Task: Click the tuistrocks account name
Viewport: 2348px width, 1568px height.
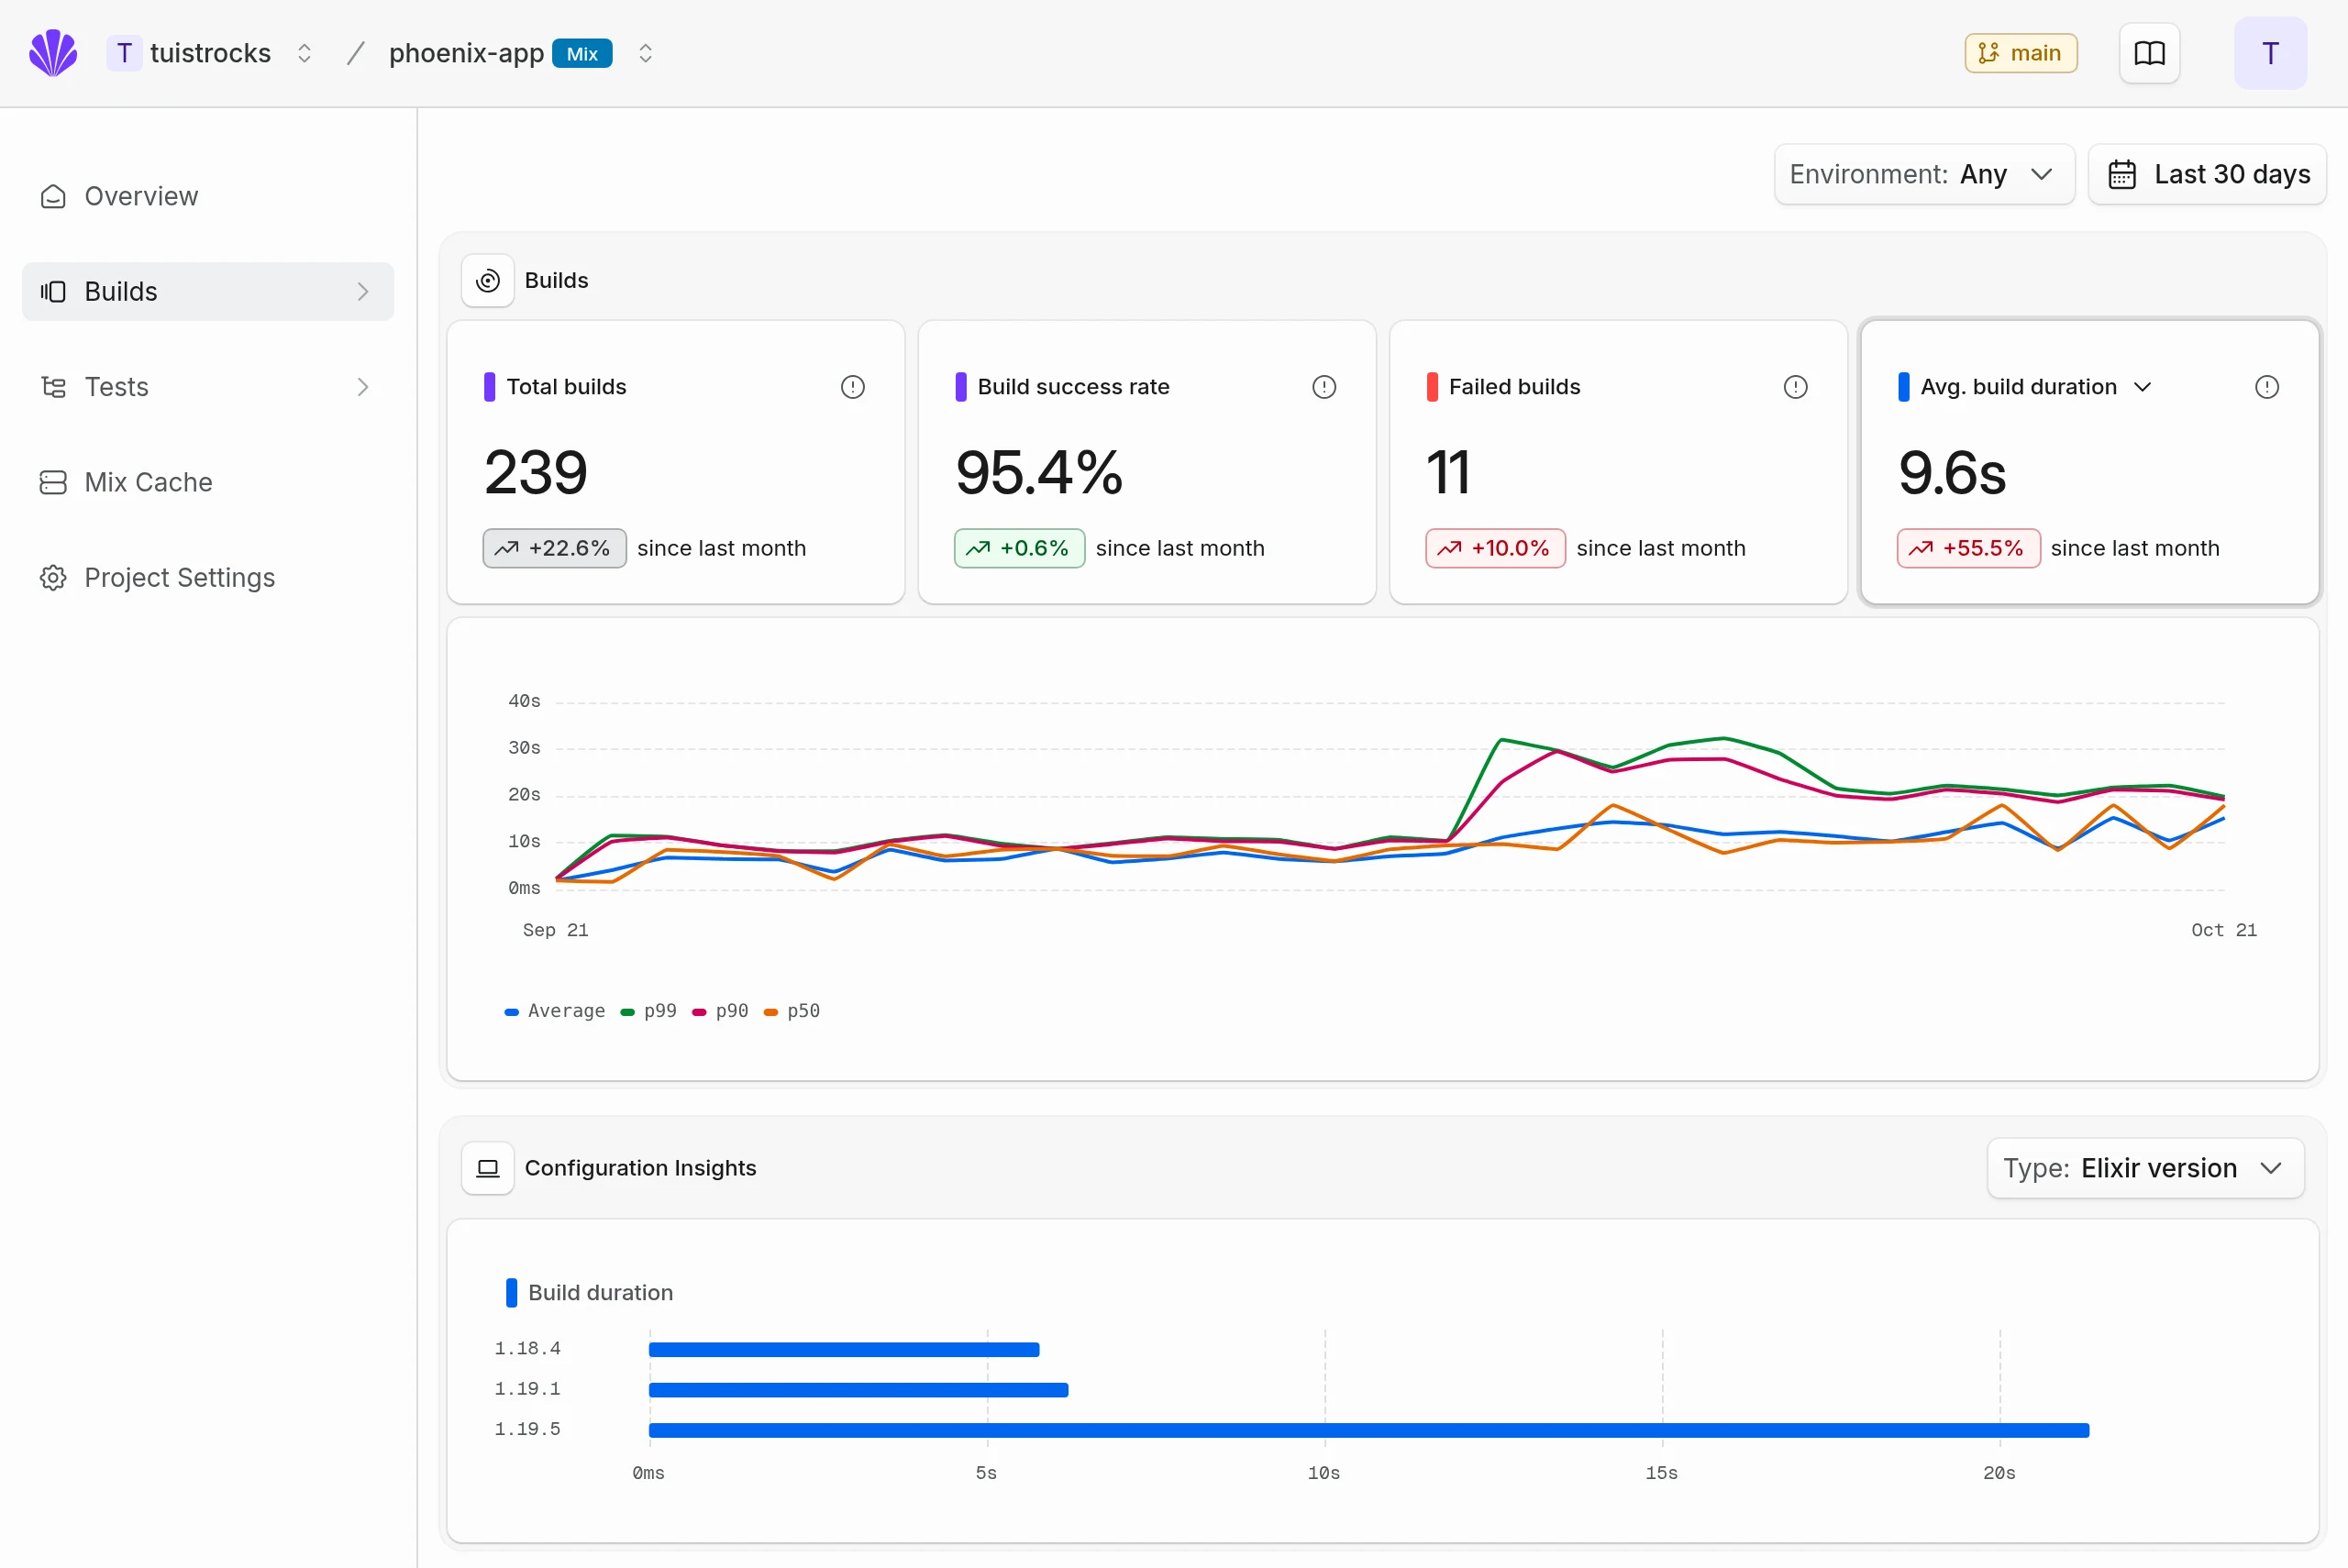Action: click(x=210, y=53)
